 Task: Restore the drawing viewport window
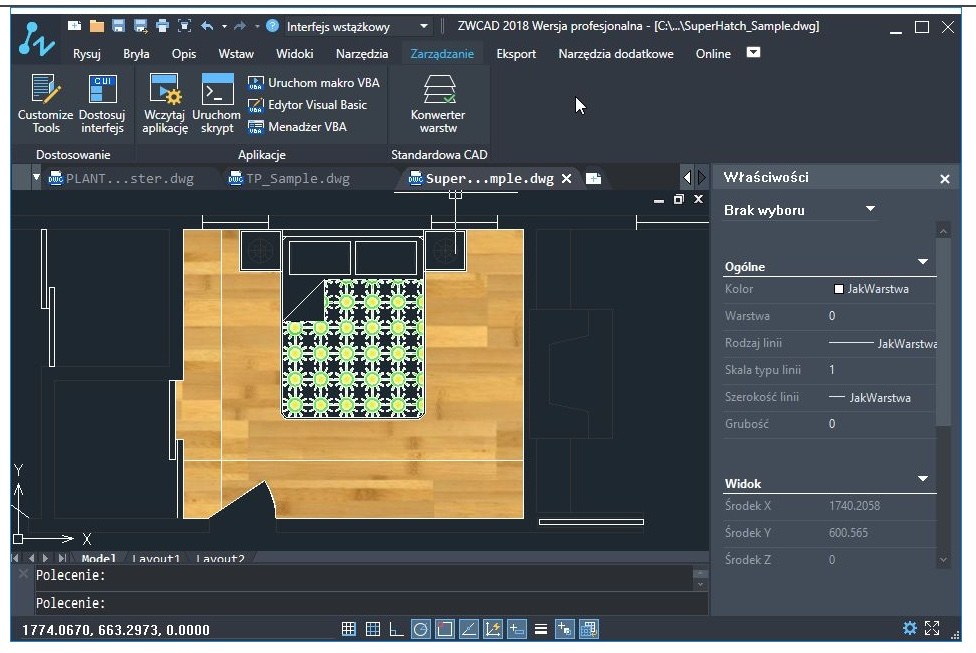[x=678, y=199]
